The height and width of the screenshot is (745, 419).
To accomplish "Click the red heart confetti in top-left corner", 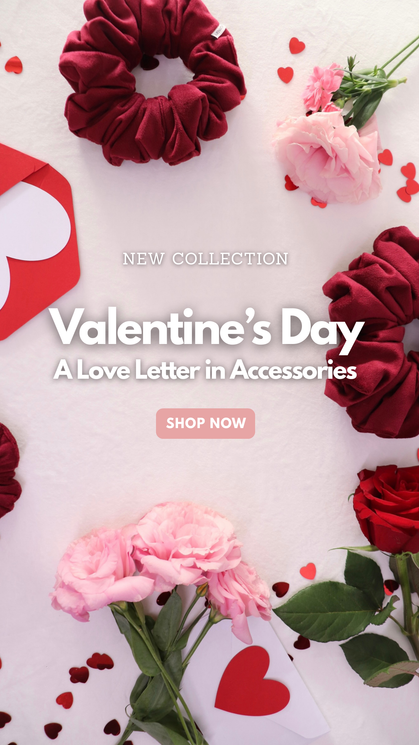I will [14, 65].
